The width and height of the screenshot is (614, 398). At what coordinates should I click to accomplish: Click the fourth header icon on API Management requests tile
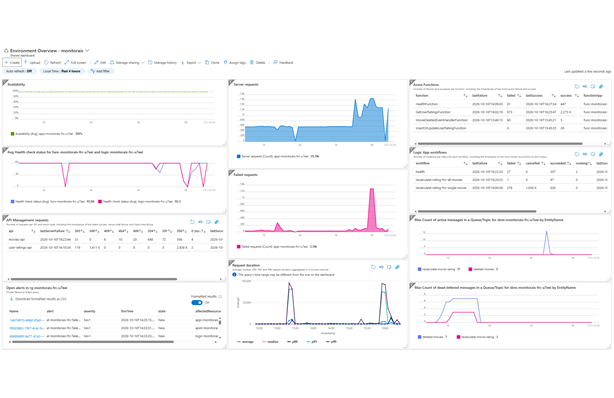pyautogui.click(x=217, y=222)
